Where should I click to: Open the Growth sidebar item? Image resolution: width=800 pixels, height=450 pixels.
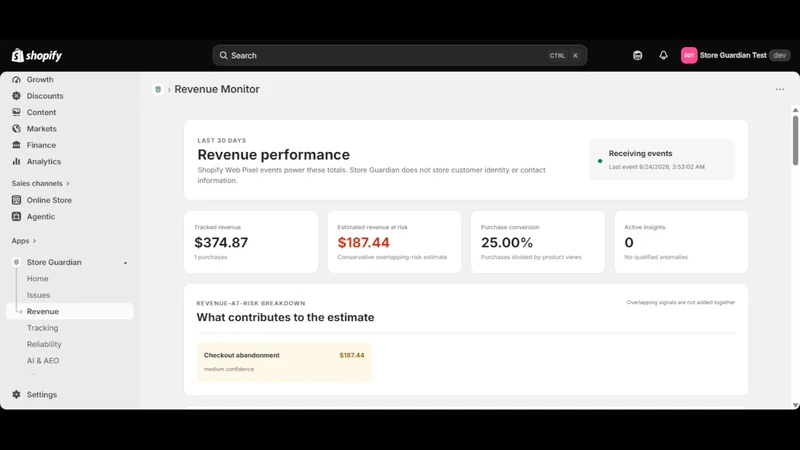(x=40, y=80)
